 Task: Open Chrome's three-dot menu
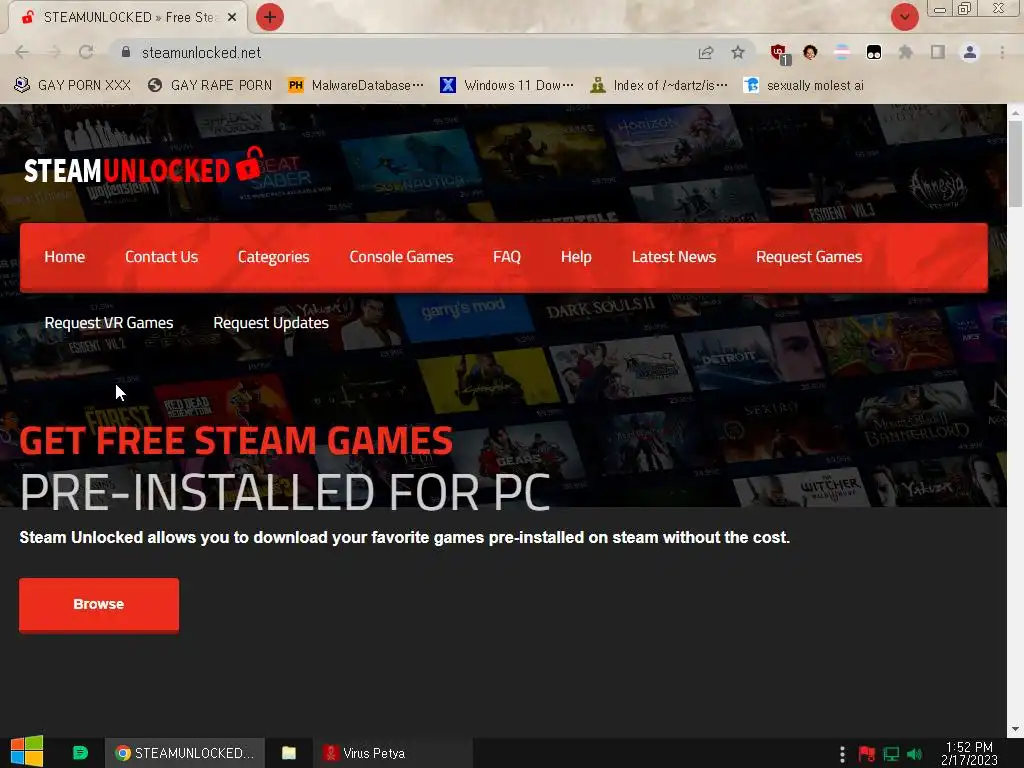click(x=1002, y=52)
